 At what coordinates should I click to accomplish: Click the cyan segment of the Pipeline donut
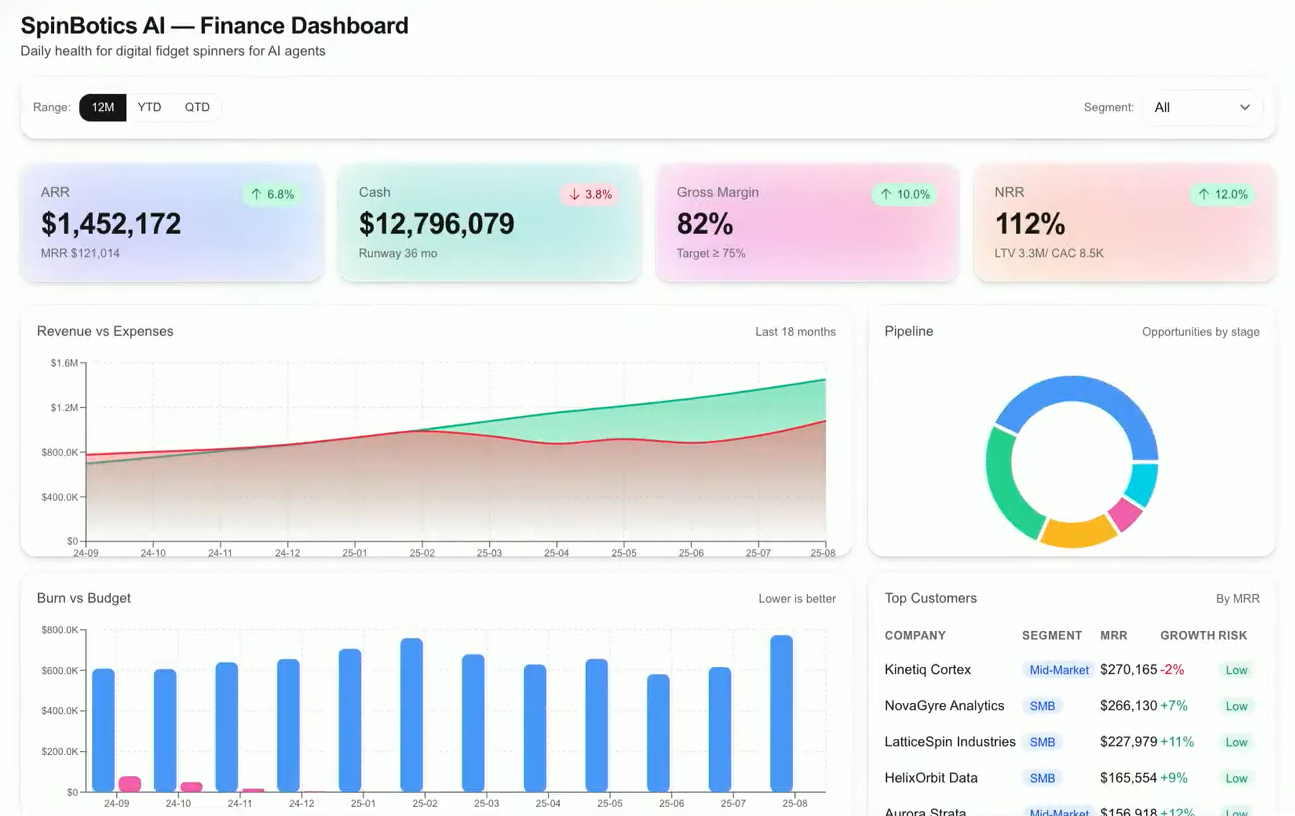tap(1142, 483)
